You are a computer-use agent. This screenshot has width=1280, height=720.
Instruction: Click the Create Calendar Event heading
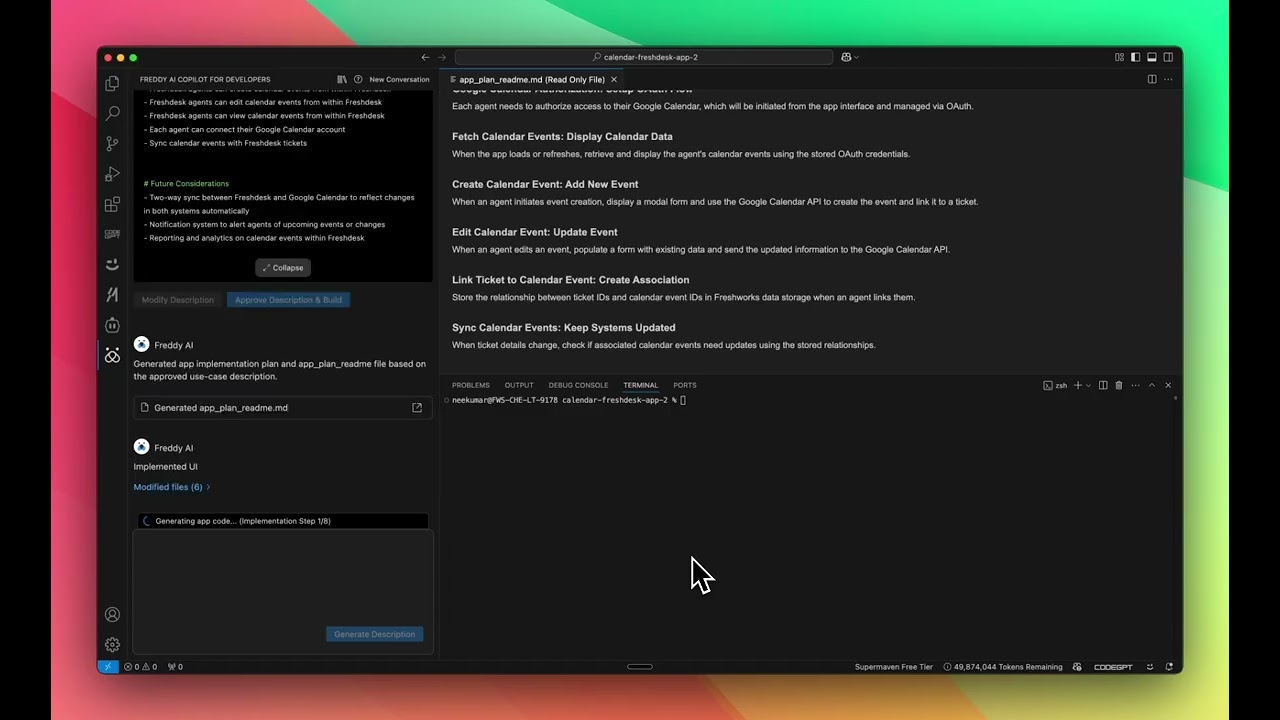coord(545,184)
